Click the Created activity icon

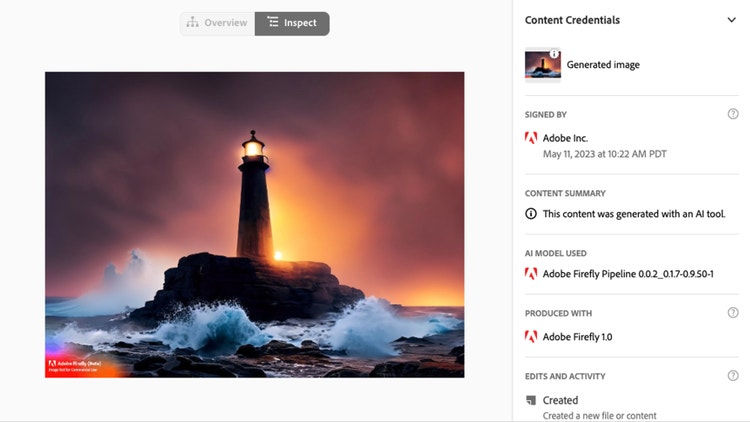click(x=531, y=400)
